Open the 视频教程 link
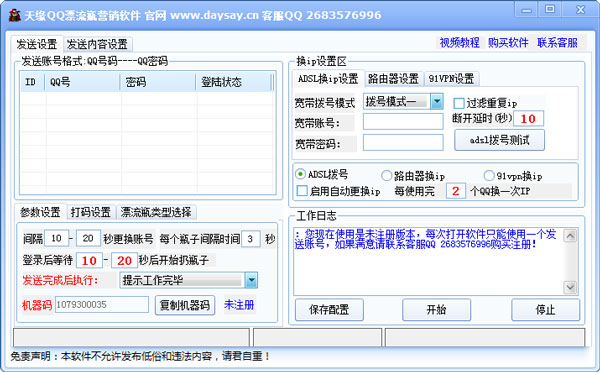The height and width of the screenshot is (372, 600). pos(460,42)
